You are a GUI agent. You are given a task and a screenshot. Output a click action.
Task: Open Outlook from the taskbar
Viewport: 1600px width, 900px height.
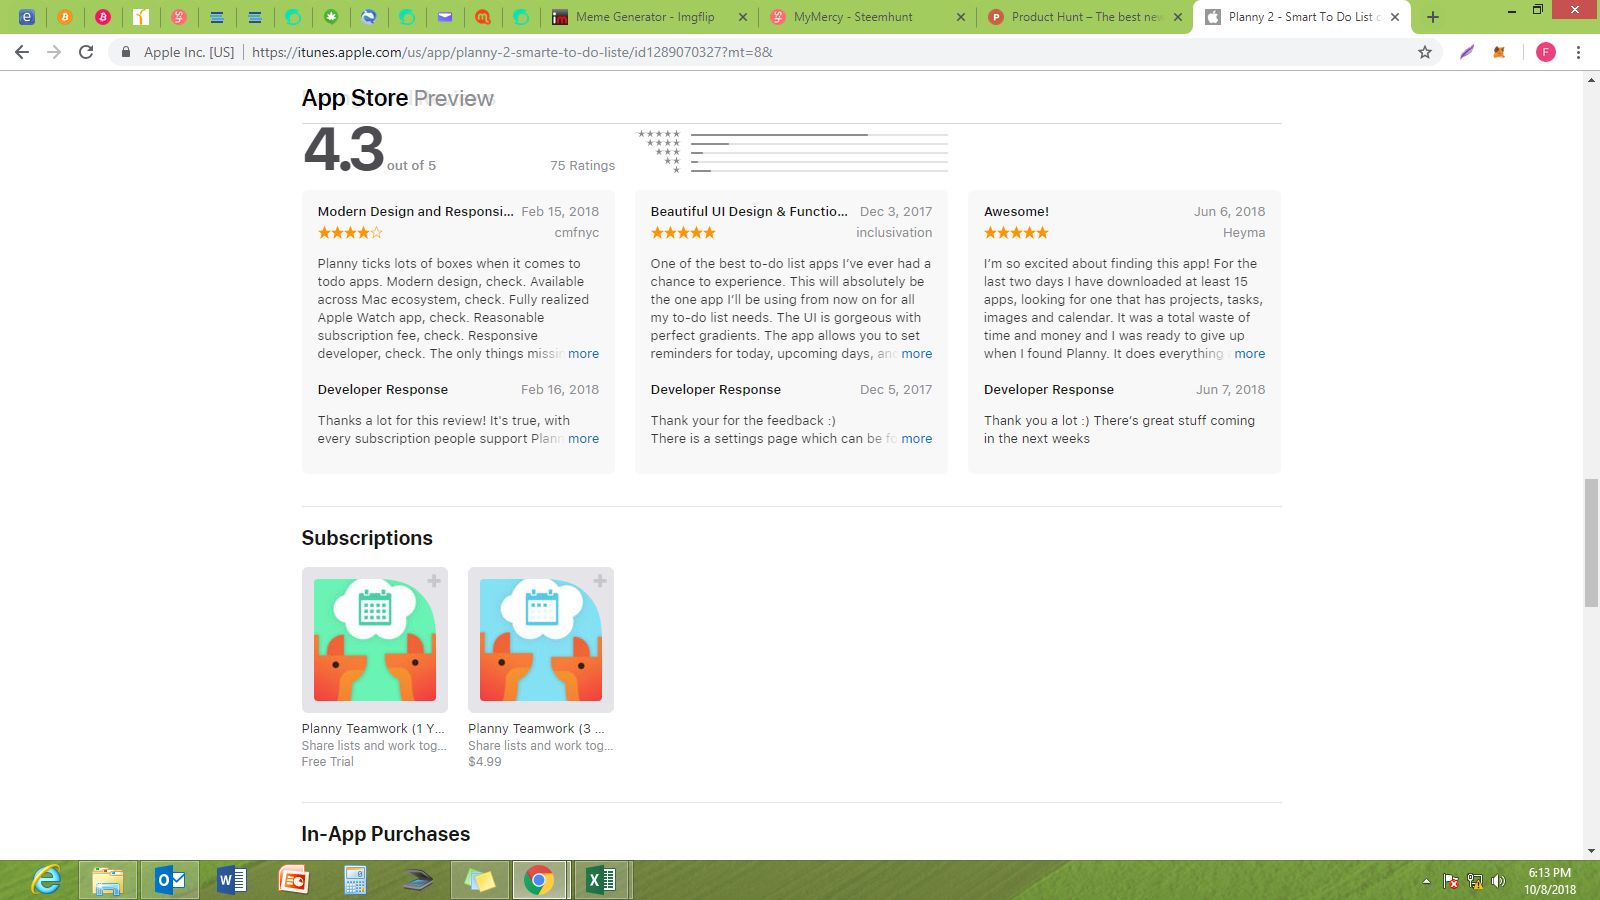(170, 880)
